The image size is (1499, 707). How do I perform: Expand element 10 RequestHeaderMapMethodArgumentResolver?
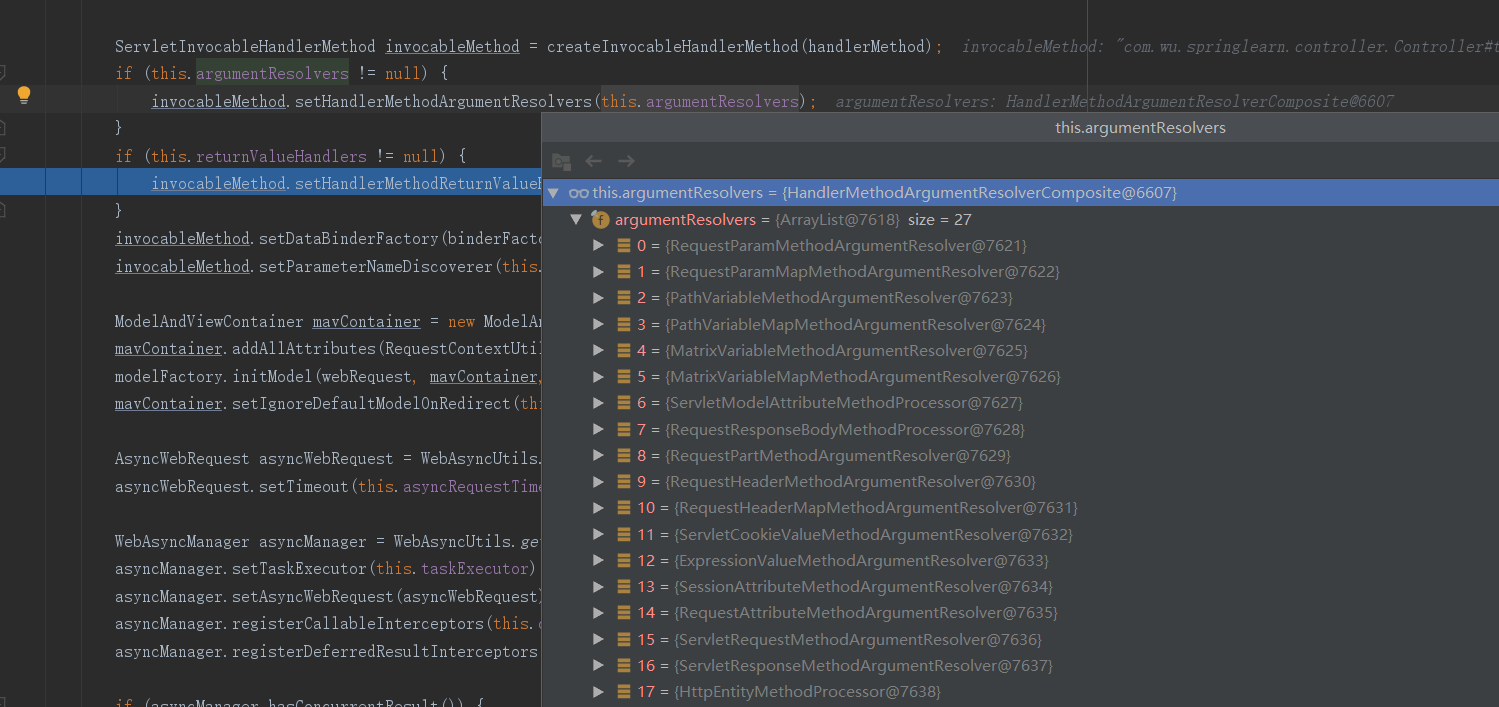598,508
